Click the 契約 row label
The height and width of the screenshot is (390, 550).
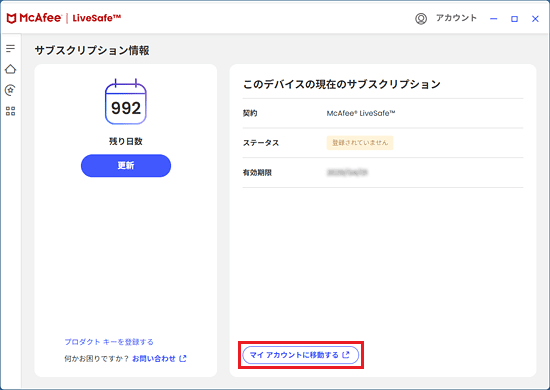[250, 113]
